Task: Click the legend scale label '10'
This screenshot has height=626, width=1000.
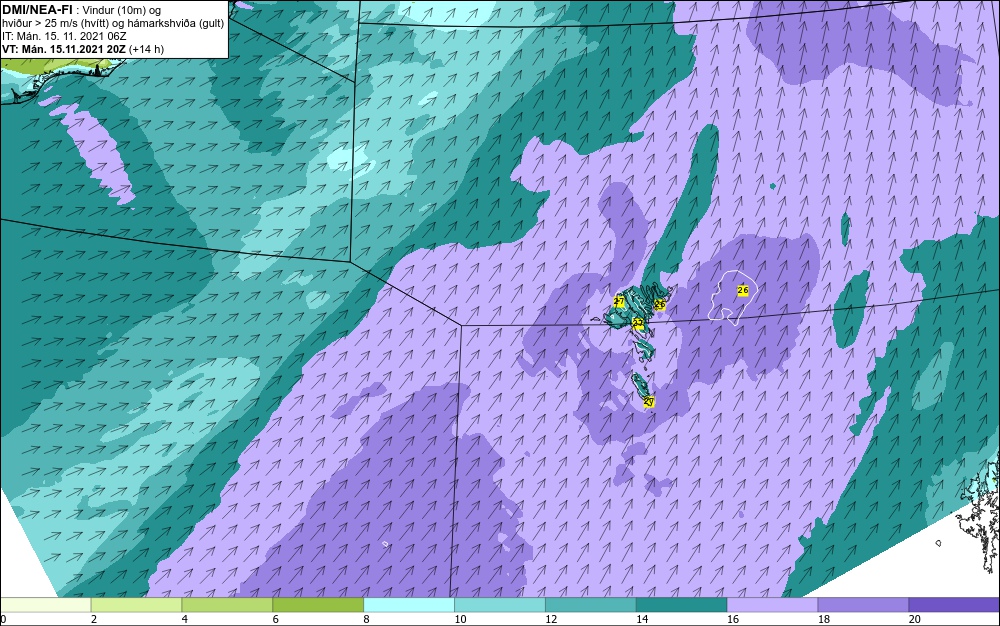Action: 460,619
